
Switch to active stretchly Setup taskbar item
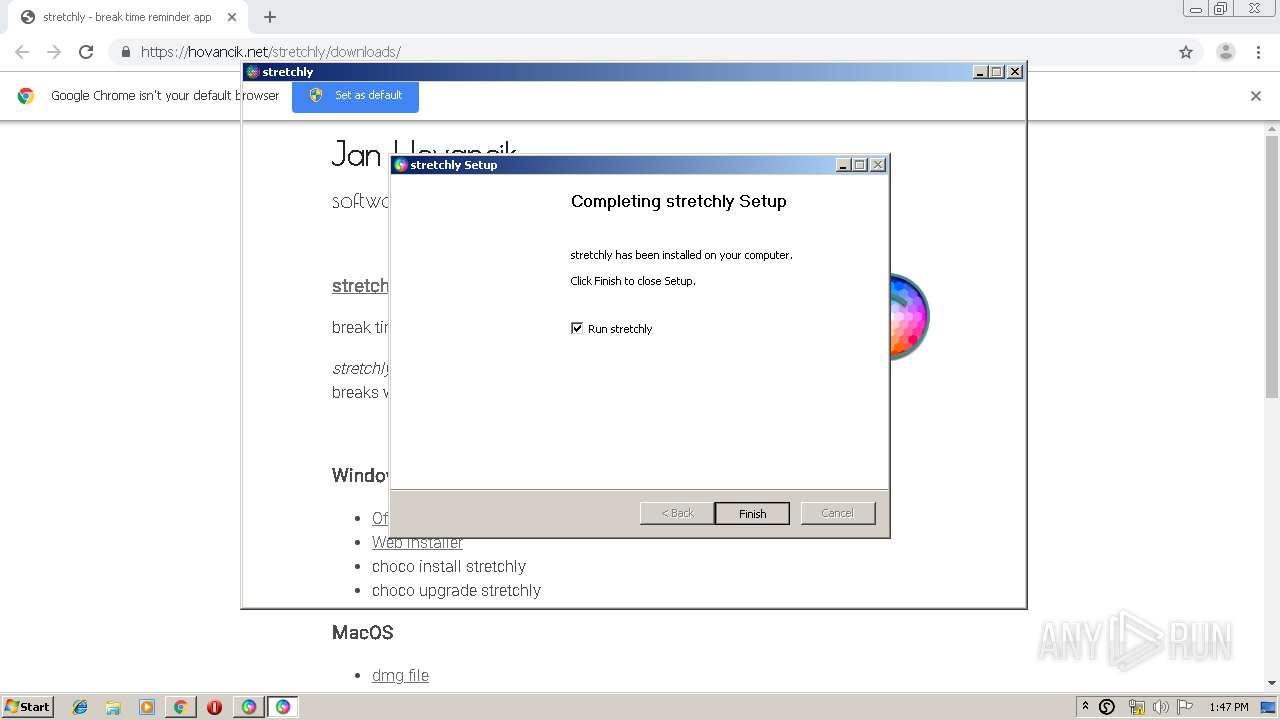[283, 707]
